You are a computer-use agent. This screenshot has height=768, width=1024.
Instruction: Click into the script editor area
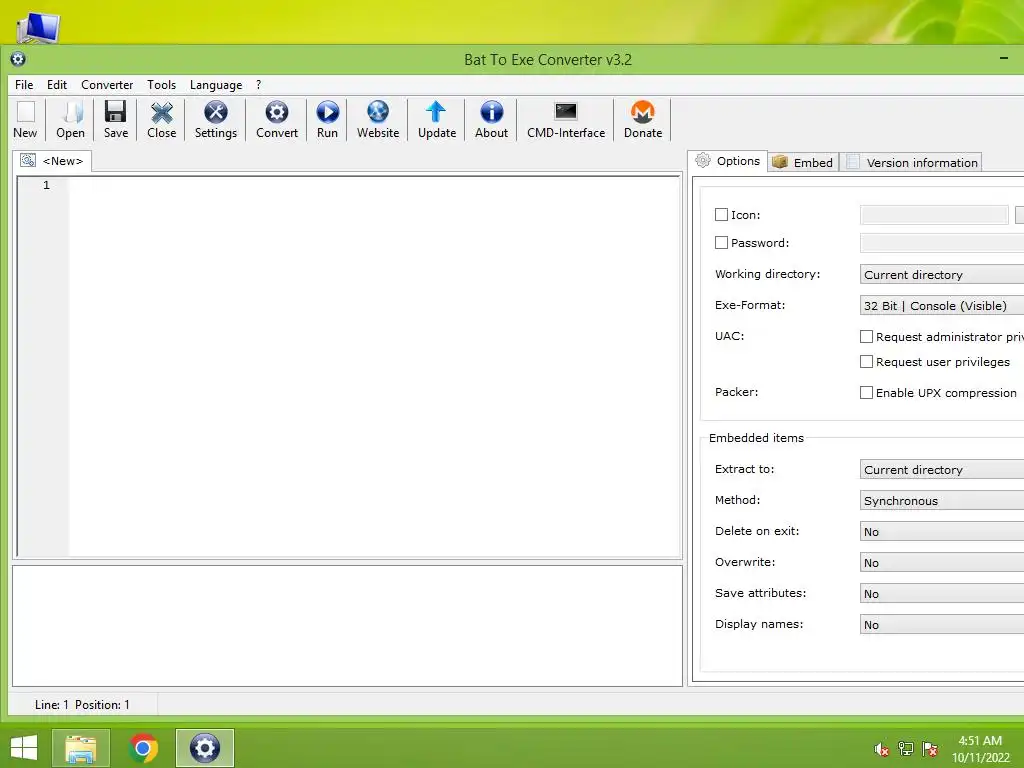[374, 366]
